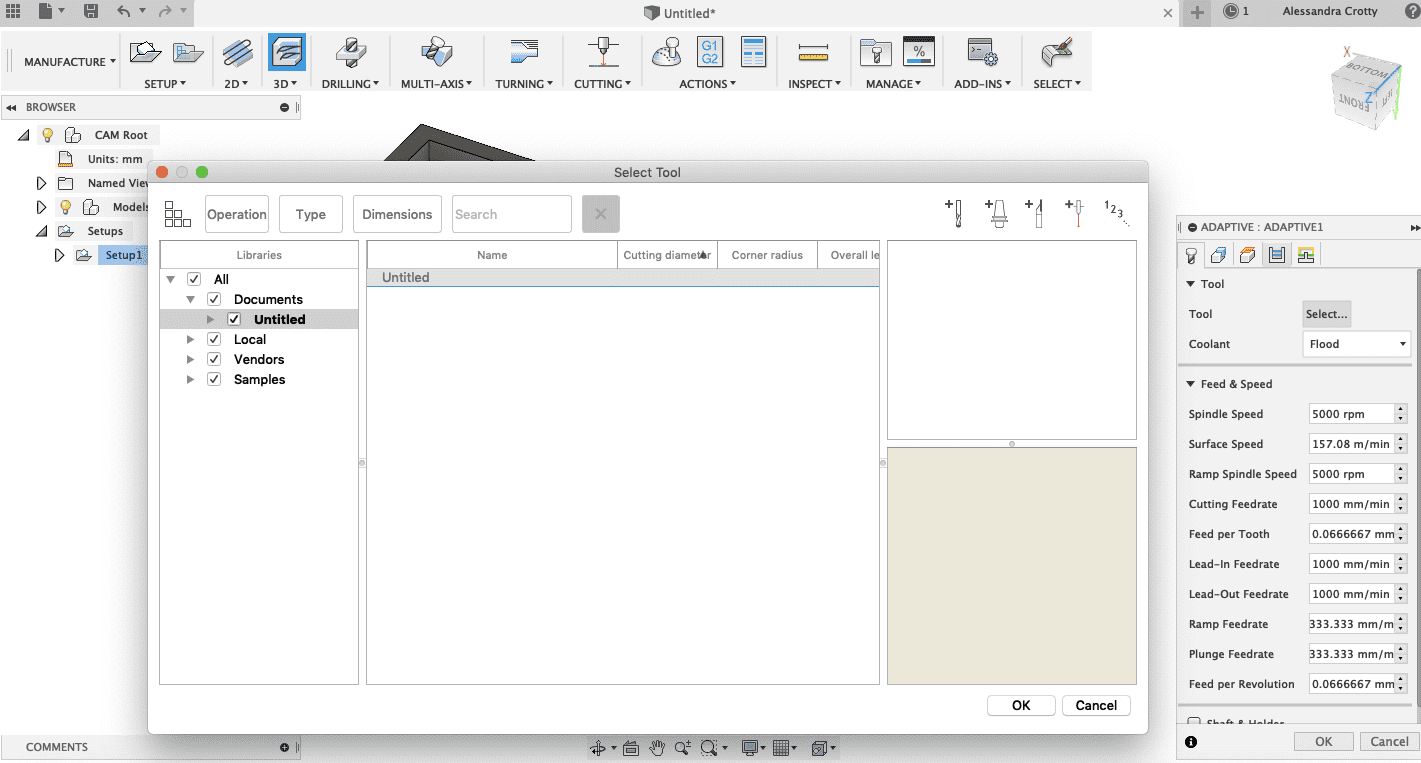Click the Multi-Axis toolpath icon
1421x763 pixels.
[x=437, y=52]
